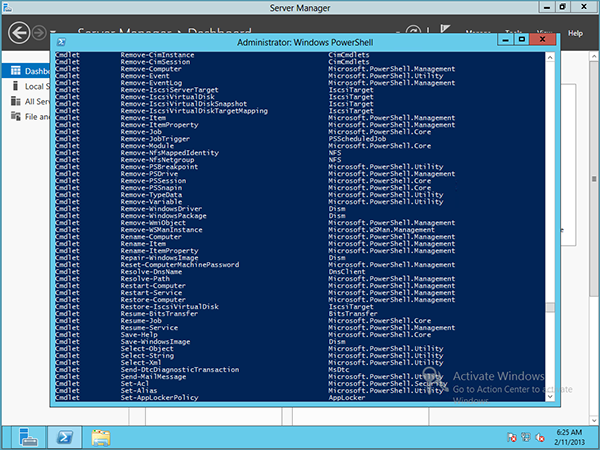Maximize the PowerShell window

(522, 39)
